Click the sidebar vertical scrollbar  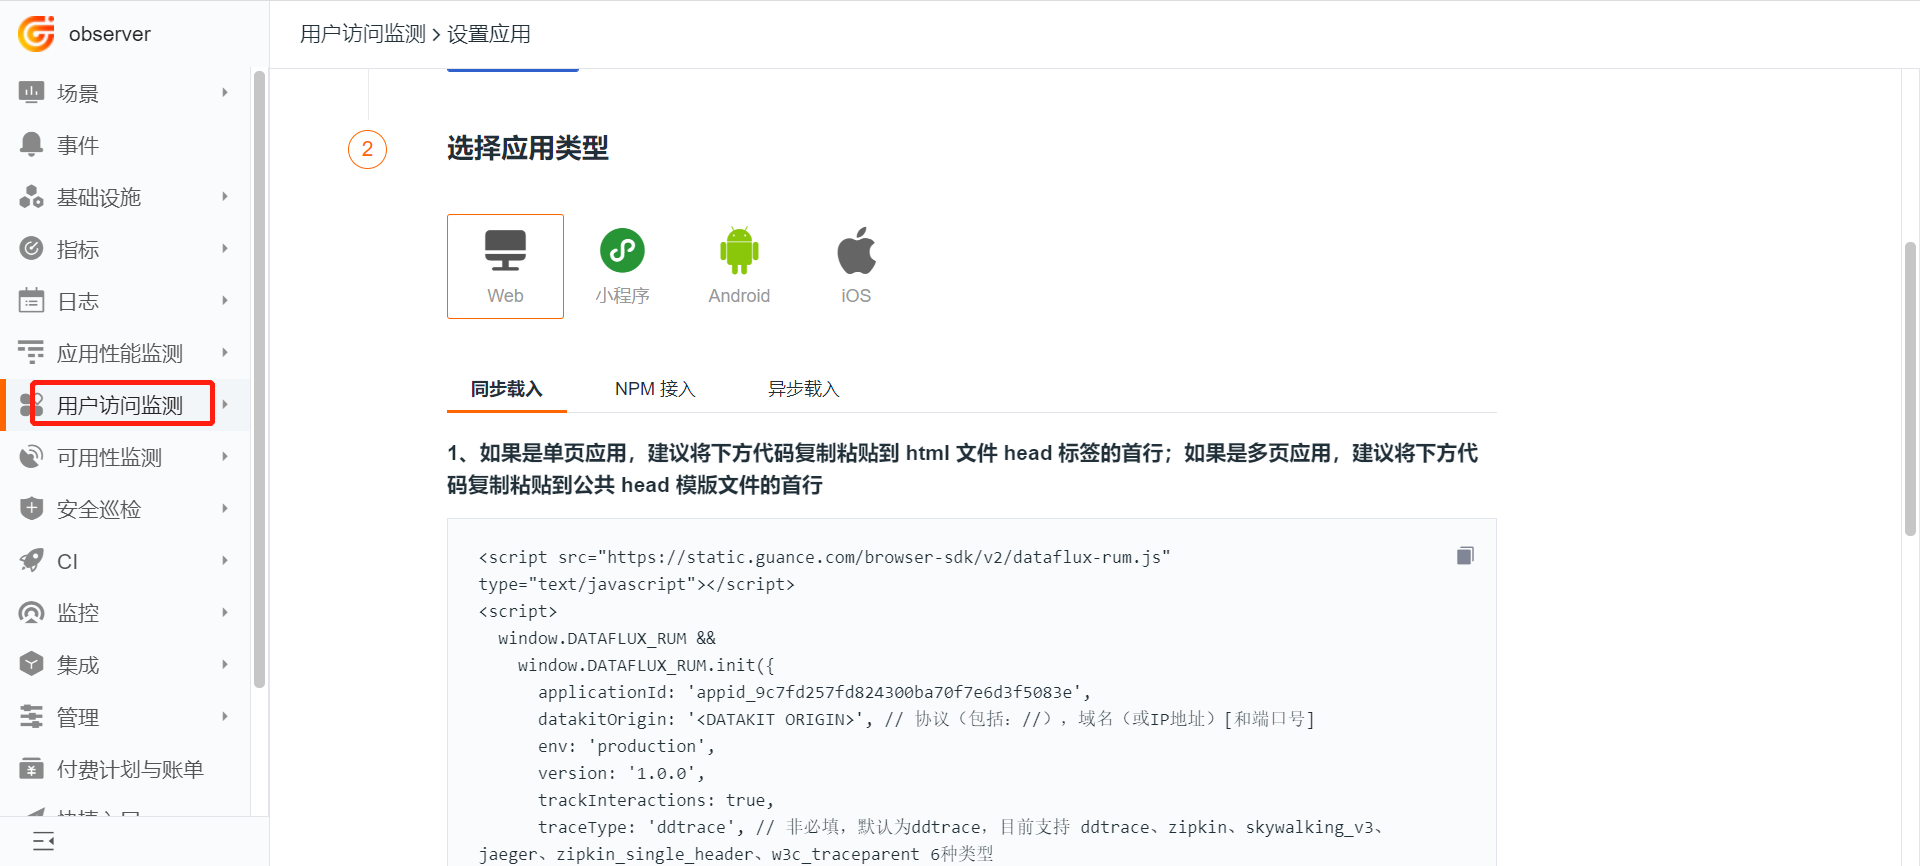[260, 380]
